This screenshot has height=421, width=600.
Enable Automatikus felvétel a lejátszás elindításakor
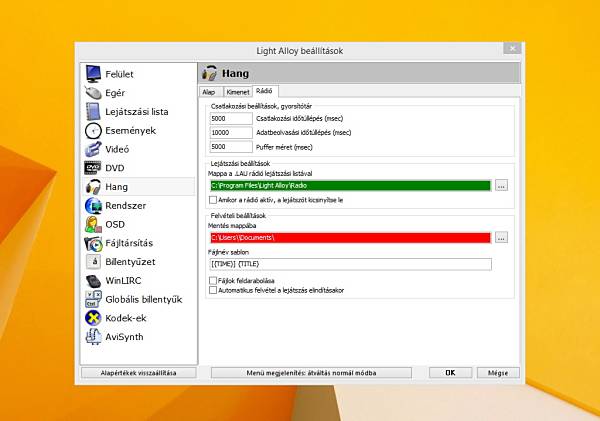pyautogui.click(x=213, y=290)
